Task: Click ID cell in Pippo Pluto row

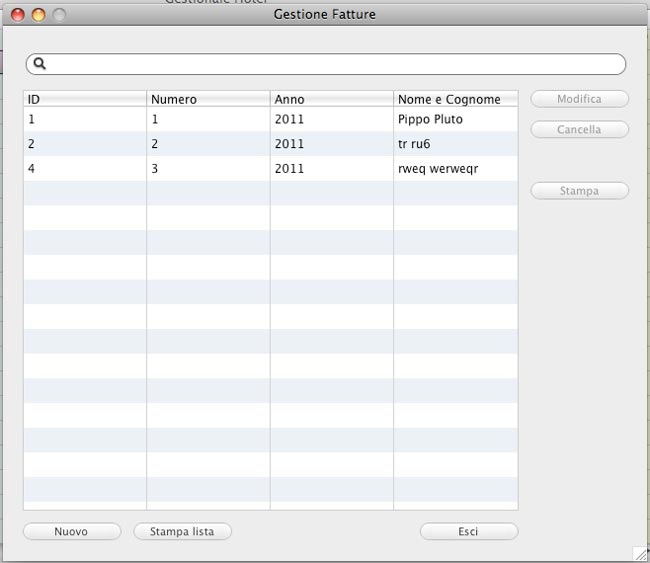Action: [x=85, y=119]
